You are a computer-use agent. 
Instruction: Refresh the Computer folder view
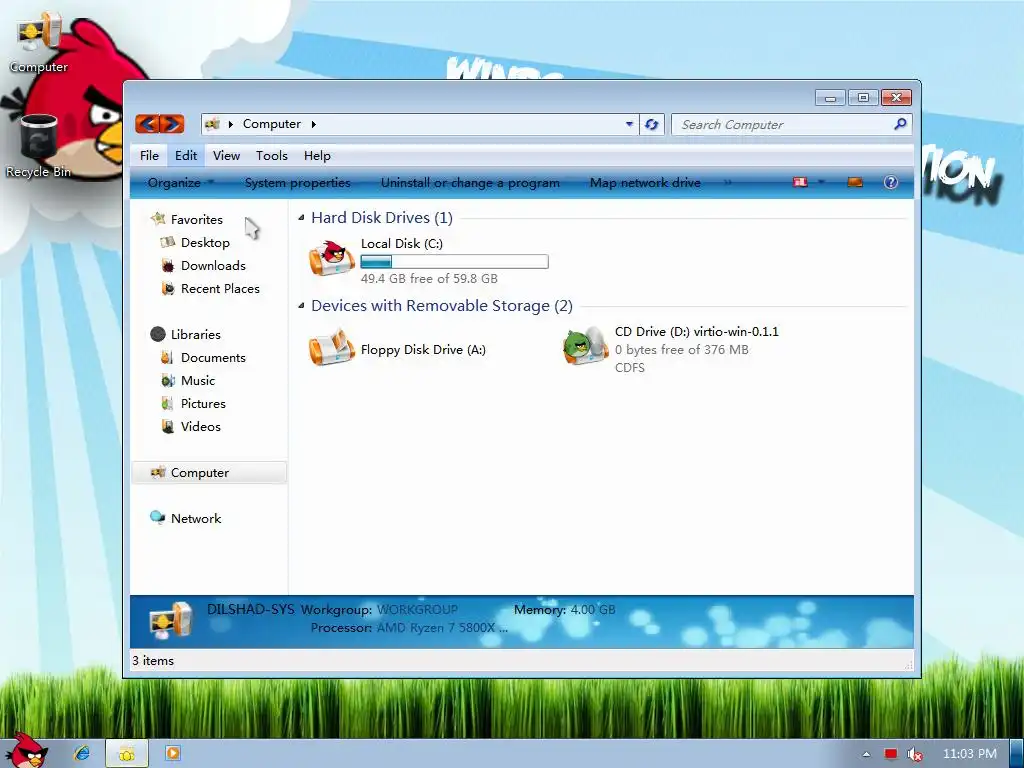[651, 124]
